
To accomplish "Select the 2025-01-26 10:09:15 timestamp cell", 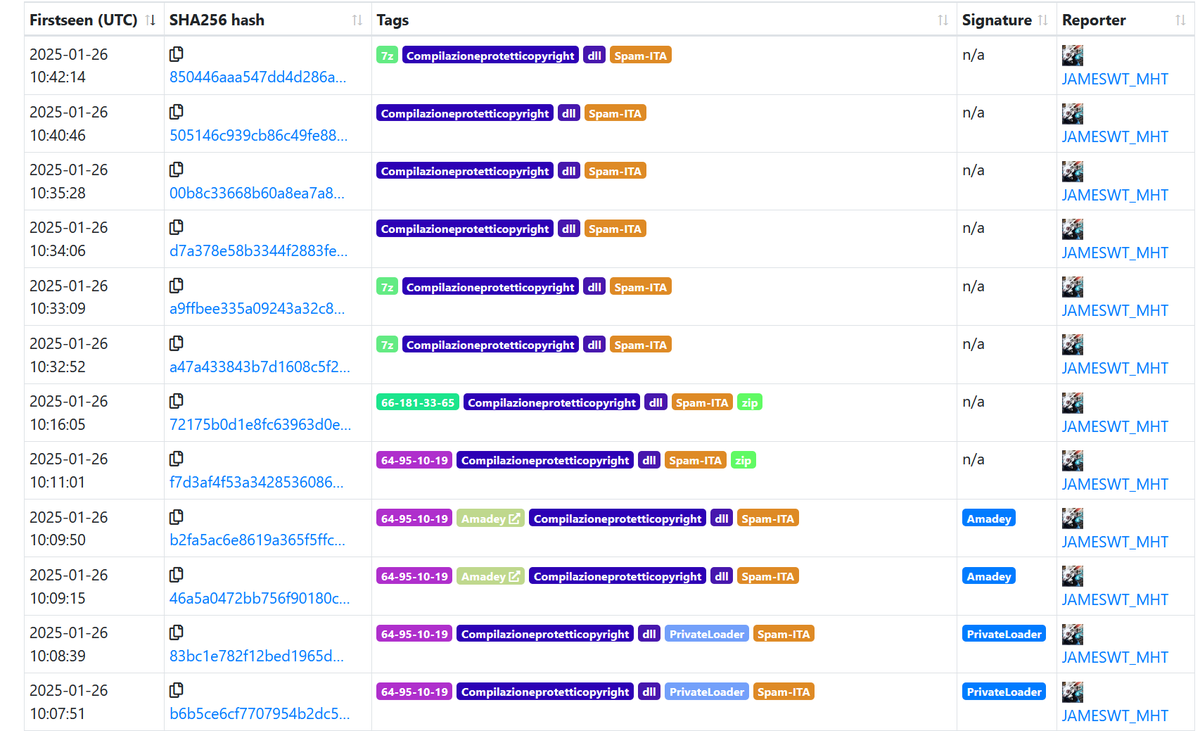I will 94,587.
